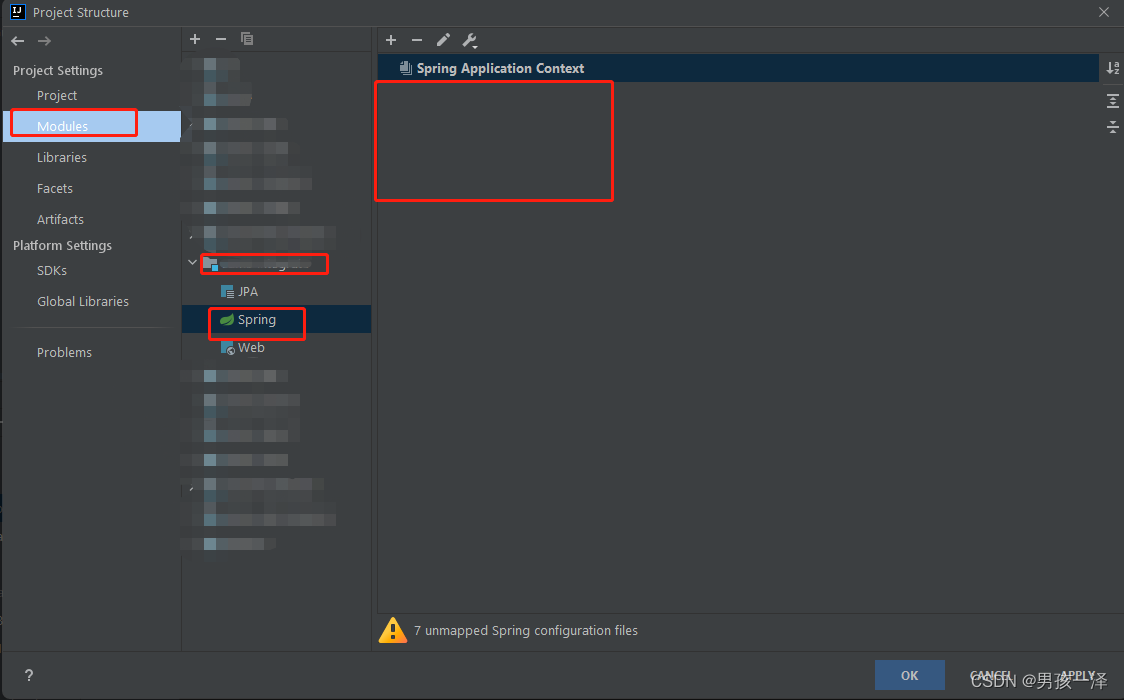Collapse all contexts in the tree
The image size is (1124, 700).
[1113, 127]
